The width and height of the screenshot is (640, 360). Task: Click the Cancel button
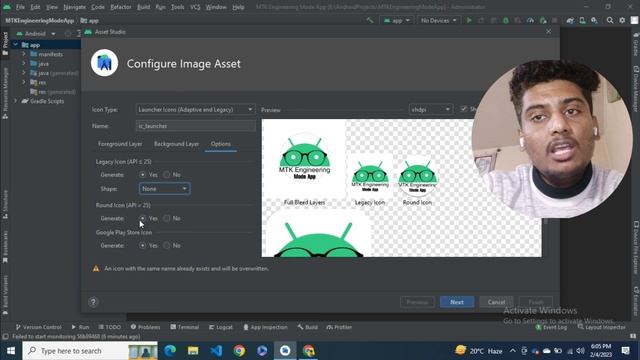click(496, 302)
